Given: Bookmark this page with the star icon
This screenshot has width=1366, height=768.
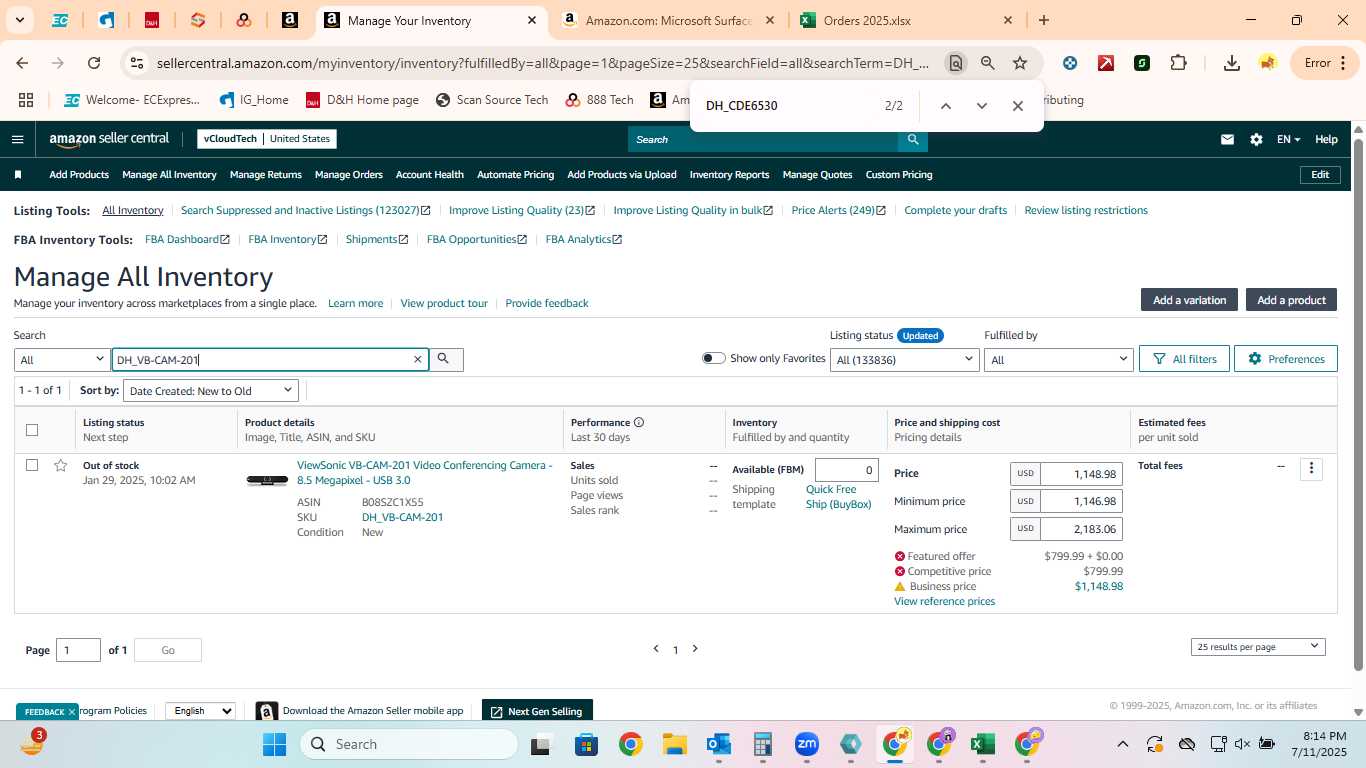Looking at the screenshot, I should tap(1020, 63).
